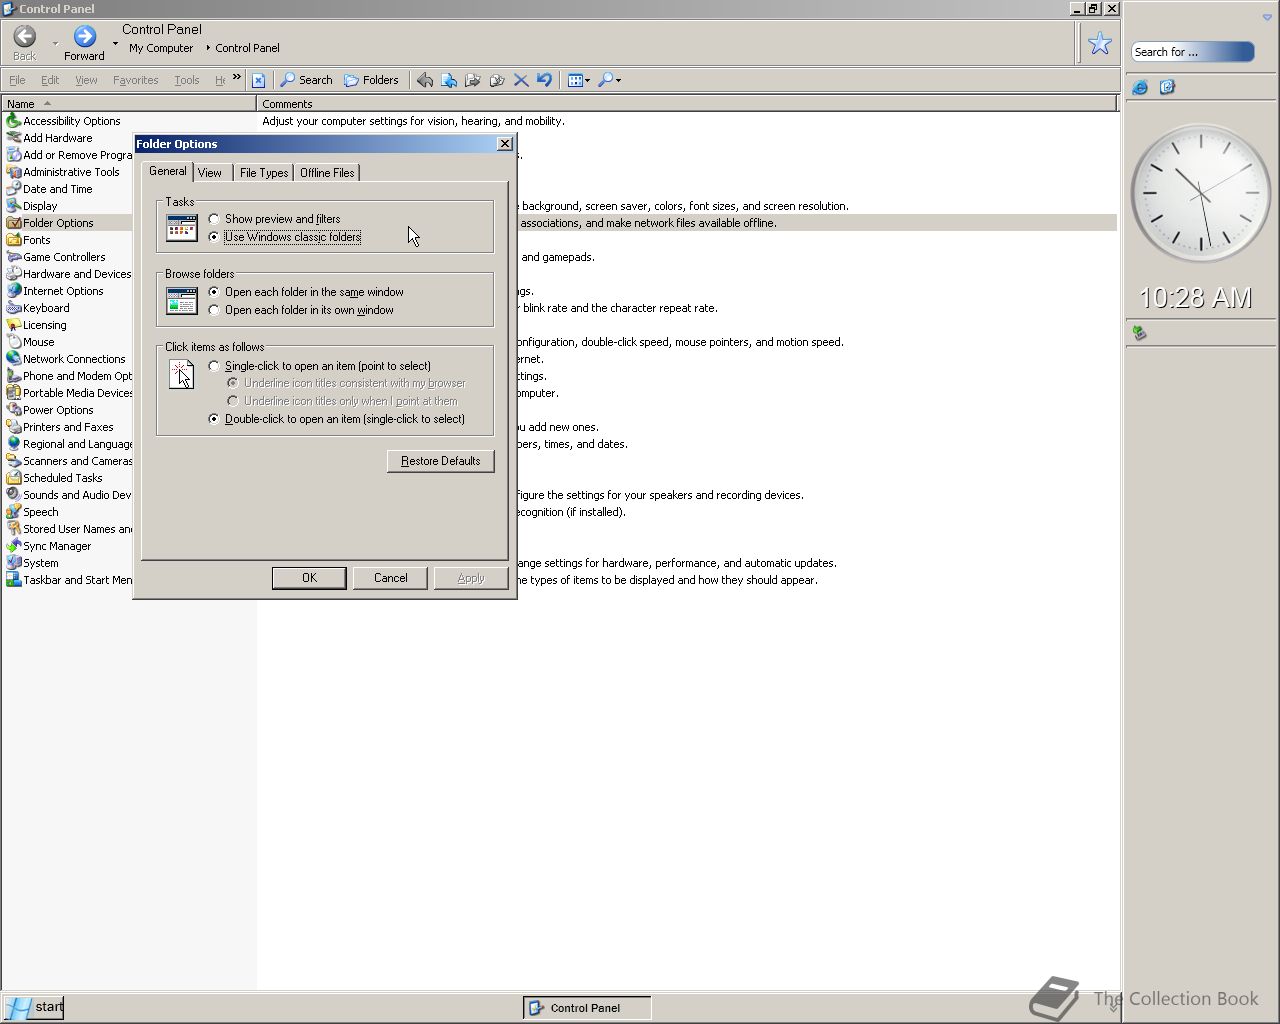Click the Search for input field
Viewport: 1280px width, 1024px height.
[x=1192, y=52]
